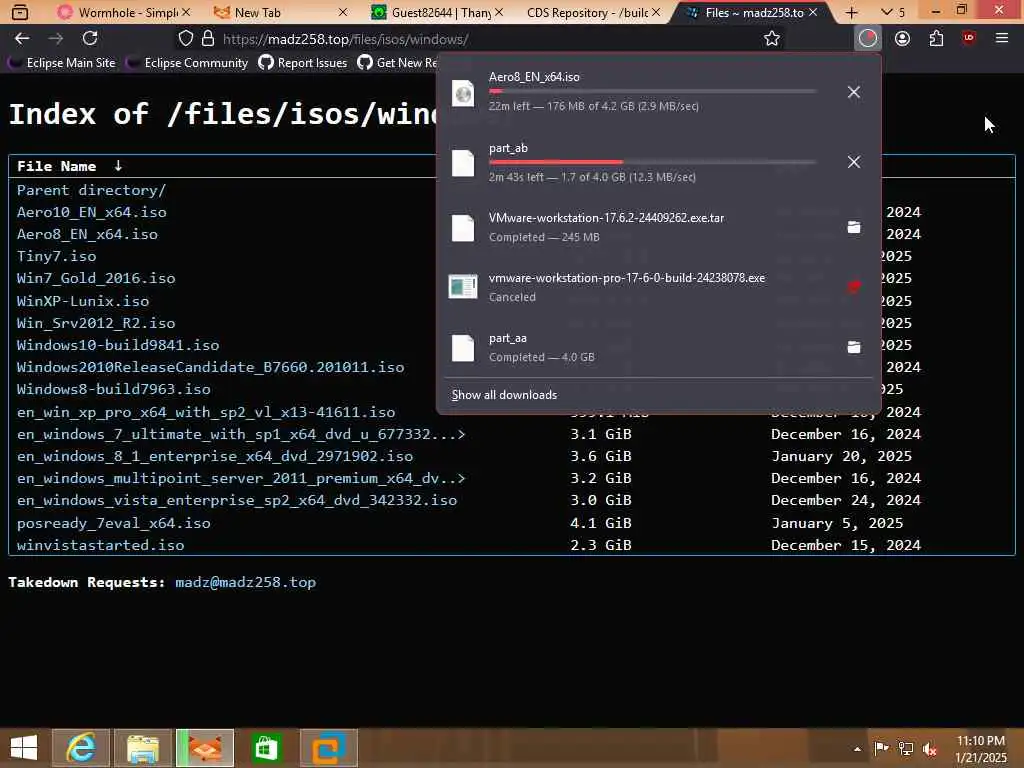Switch to the CDS Repository tab

586,12
